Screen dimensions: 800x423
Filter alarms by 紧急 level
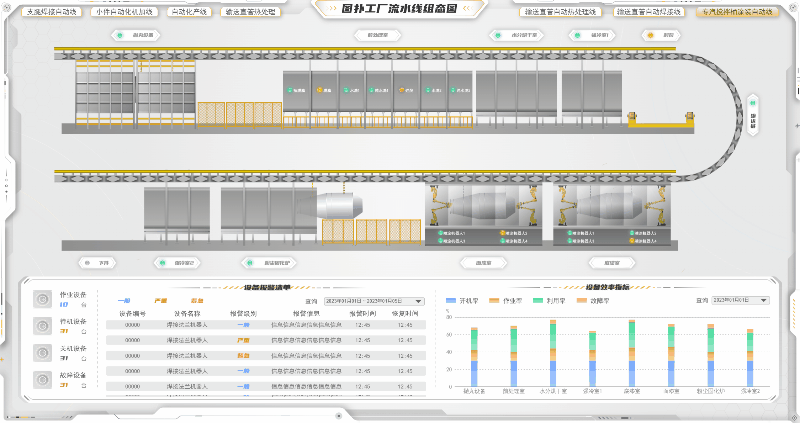[197, 301]
